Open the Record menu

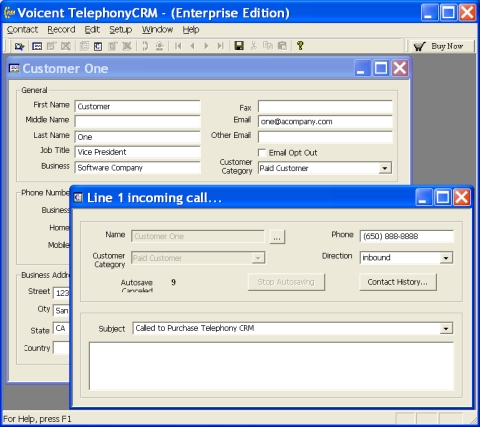tap(61, 30)
